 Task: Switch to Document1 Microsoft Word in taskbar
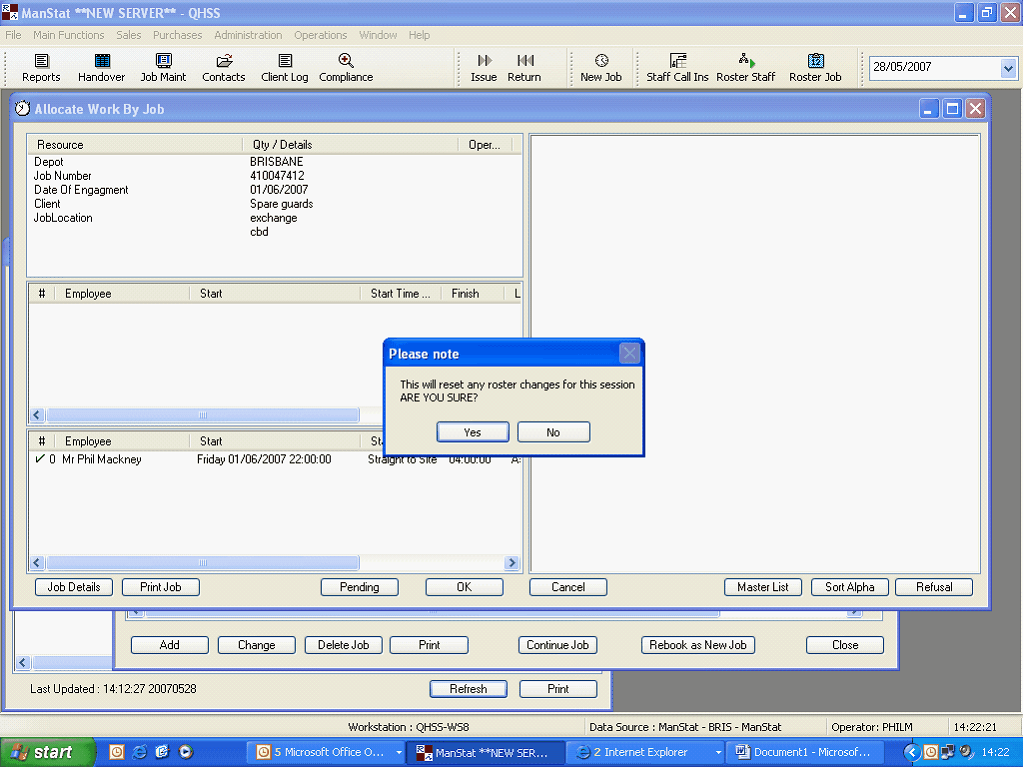tap(803, 752)
